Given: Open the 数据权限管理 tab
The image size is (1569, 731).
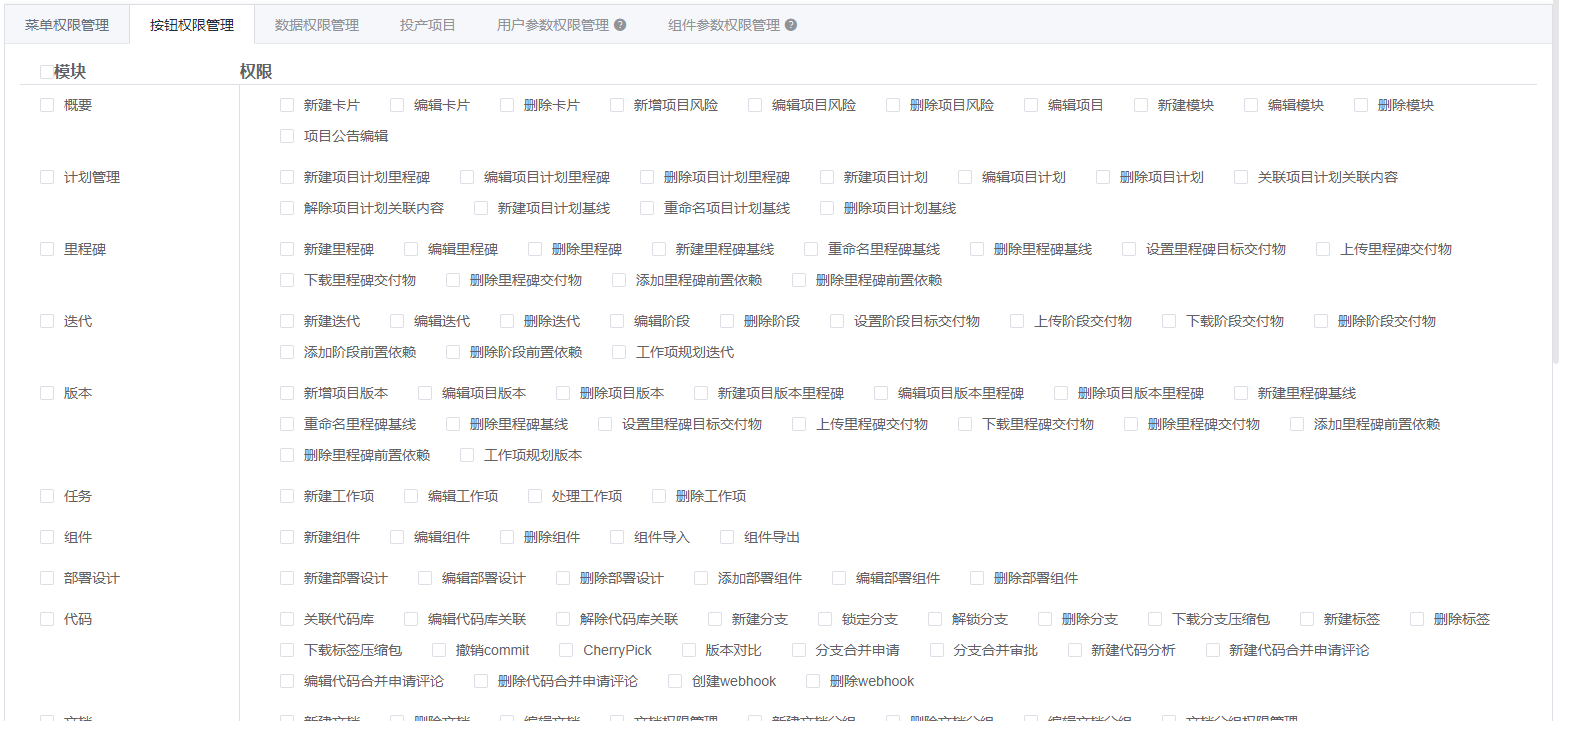Looking at the screenshot, I should 316,25.
